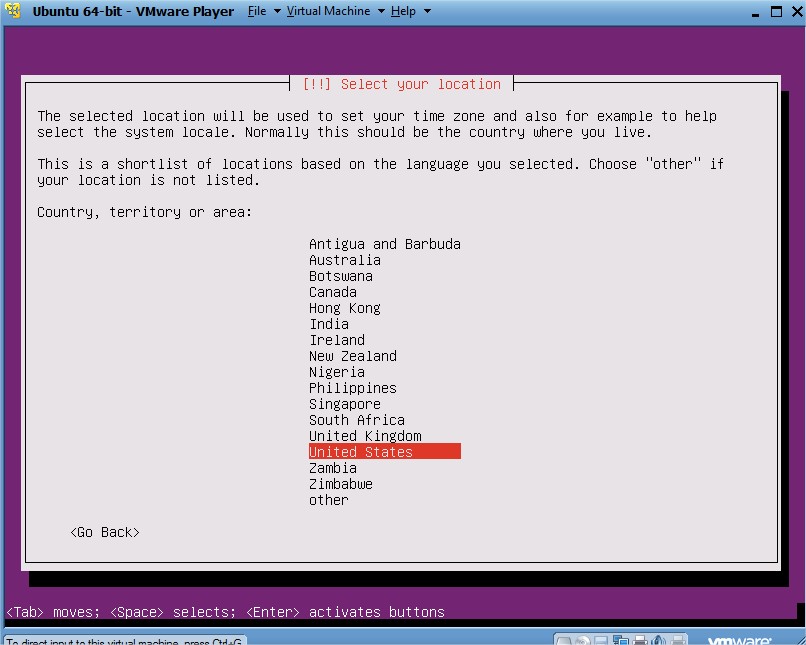Click the sound card status icon
806x645 pixels.
coord(659,640)
